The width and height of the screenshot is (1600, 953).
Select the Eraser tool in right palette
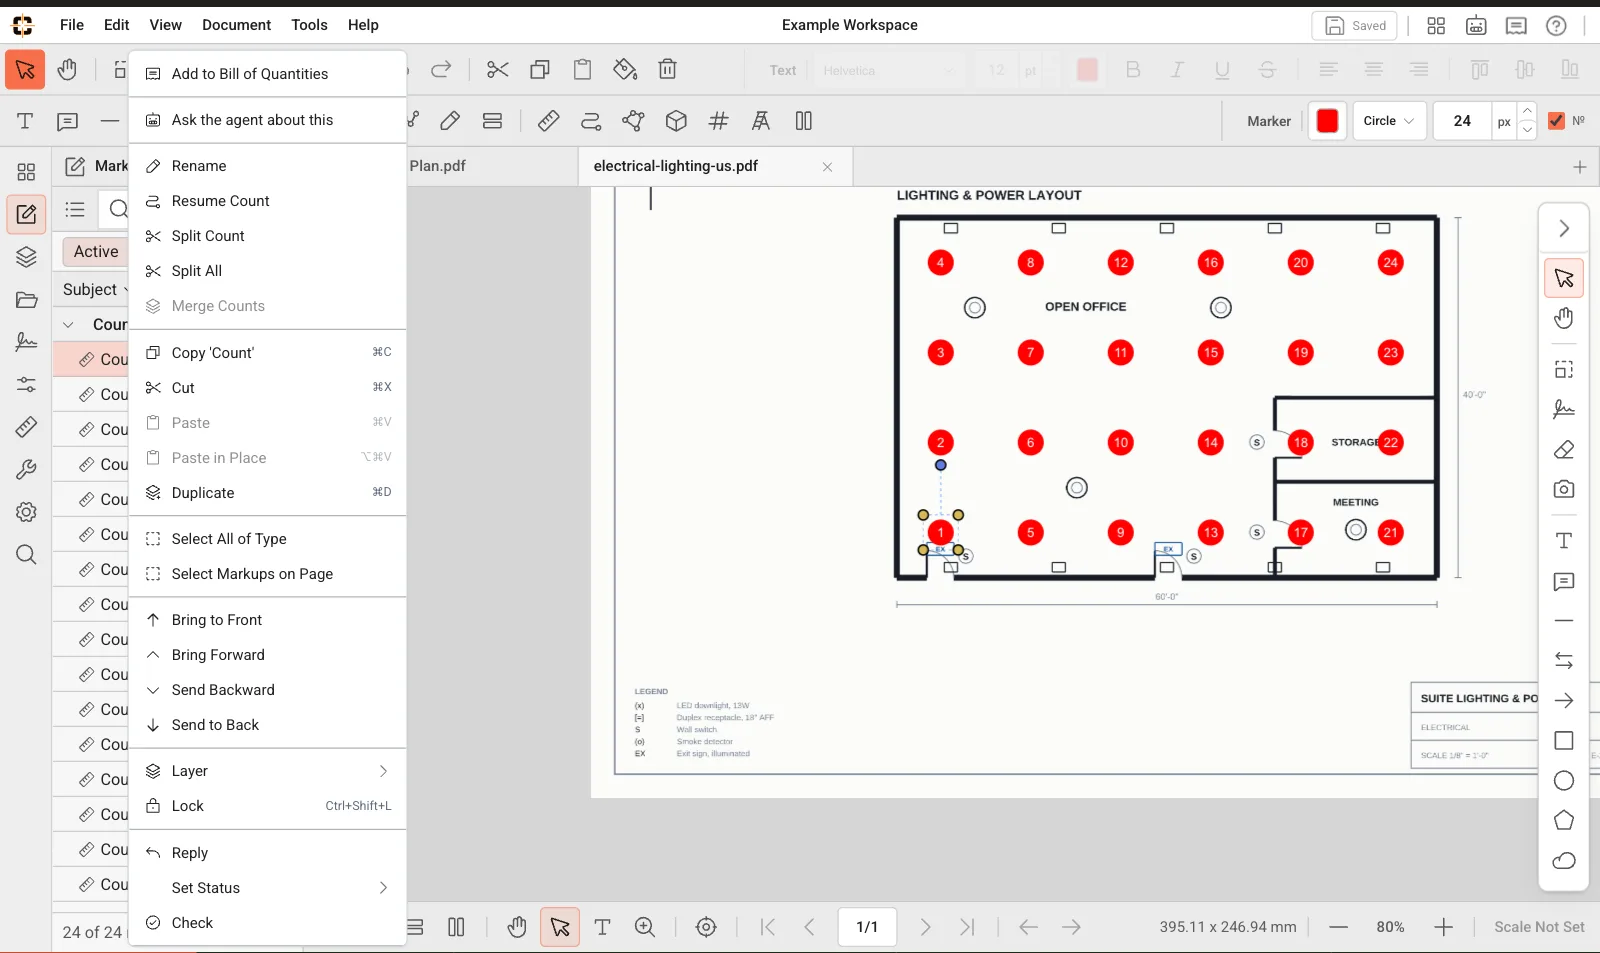pos(1564,450)
